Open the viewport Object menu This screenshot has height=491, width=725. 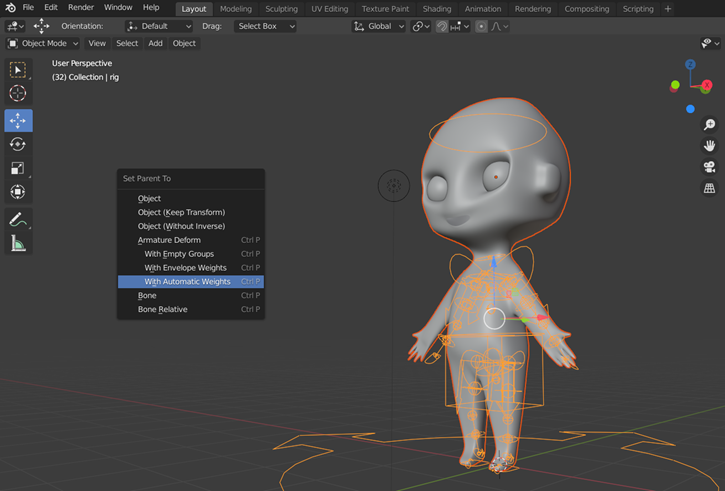[184, 43]
